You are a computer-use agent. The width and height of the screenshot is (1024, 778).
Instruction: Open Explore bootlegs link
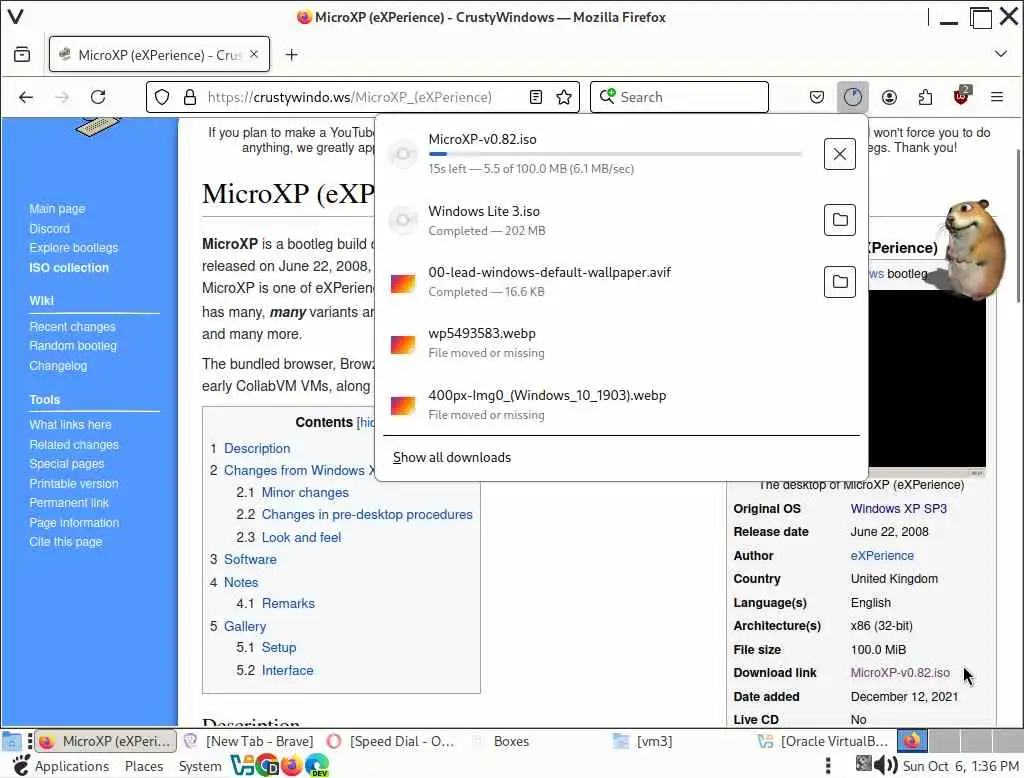[74, 248]
